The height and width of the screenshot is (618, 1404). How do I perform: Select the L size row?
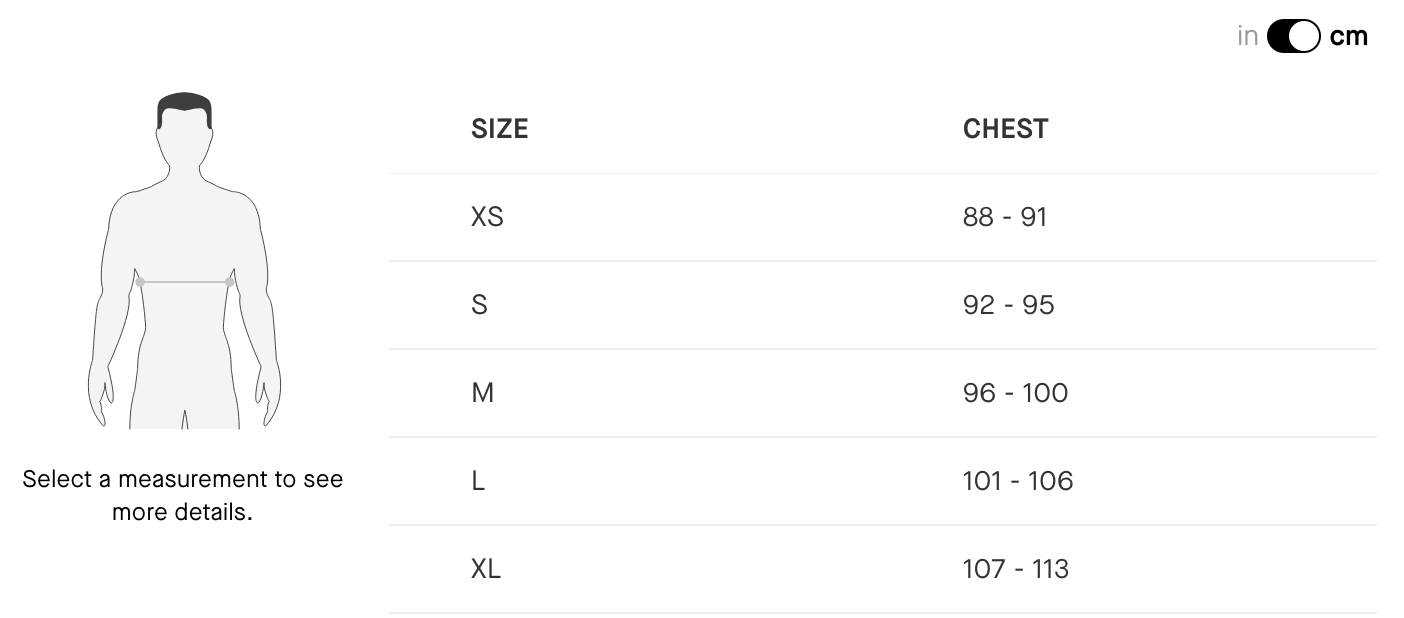point(883,481)
